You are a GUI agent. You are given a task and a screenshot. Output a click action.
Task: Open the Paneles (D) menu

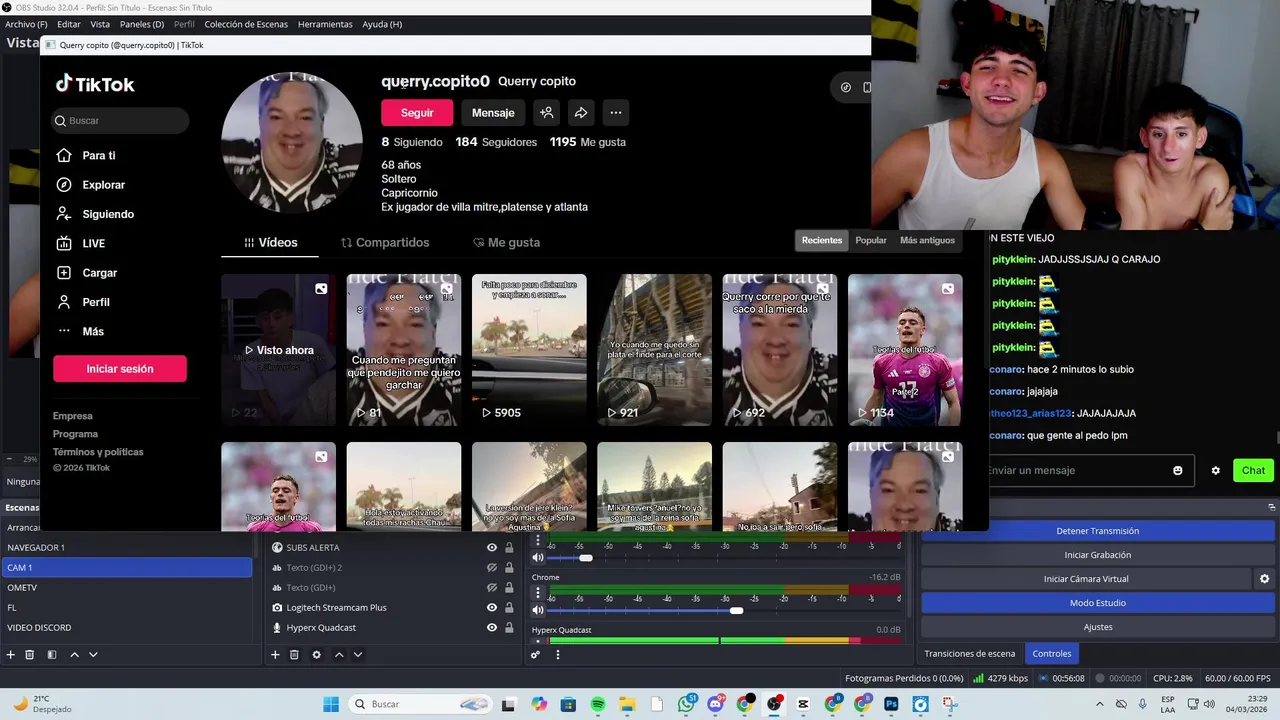point(142,24)
